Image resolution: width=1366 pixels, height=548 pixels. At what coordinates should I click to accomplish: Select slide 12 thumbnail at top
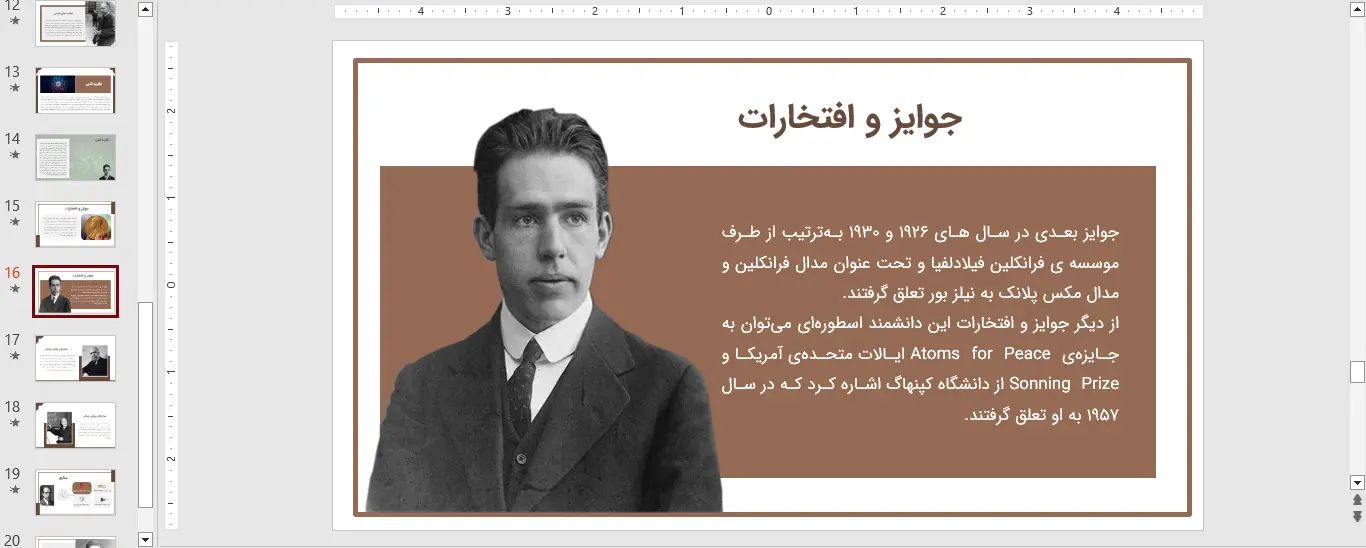click(x=76, y=23)
